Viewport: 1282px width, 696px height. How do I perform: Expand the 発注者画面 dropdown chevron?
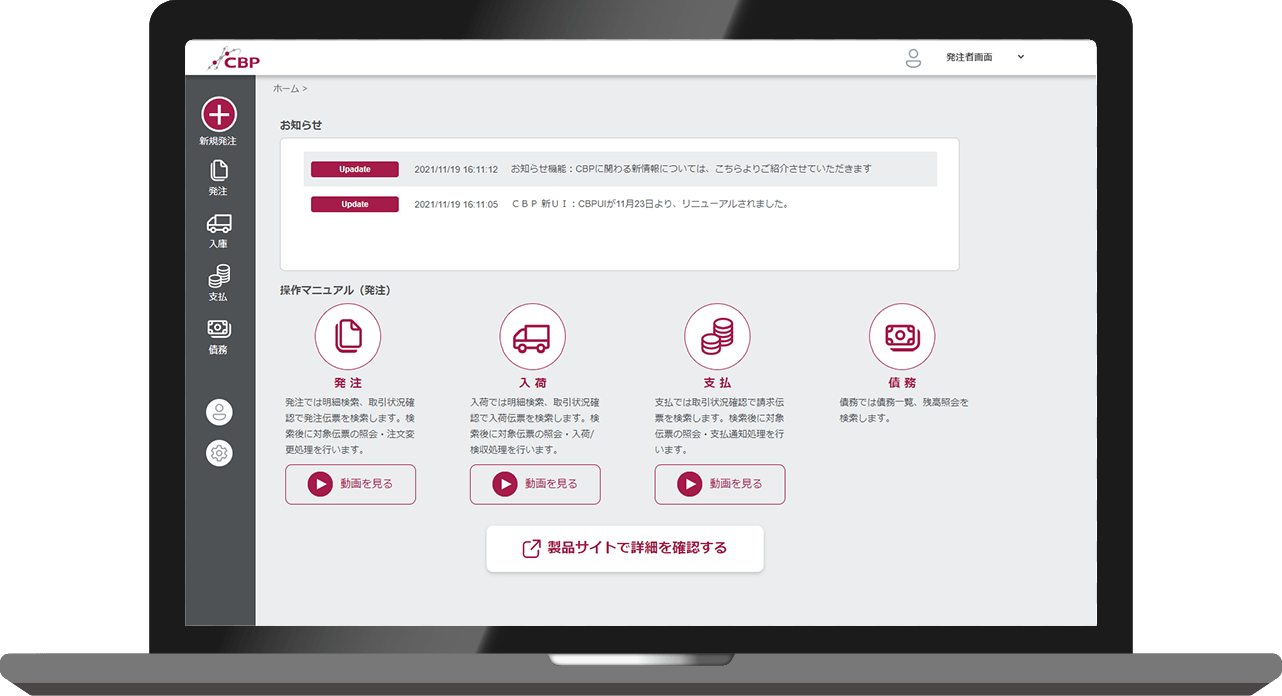pos(1021,57)
